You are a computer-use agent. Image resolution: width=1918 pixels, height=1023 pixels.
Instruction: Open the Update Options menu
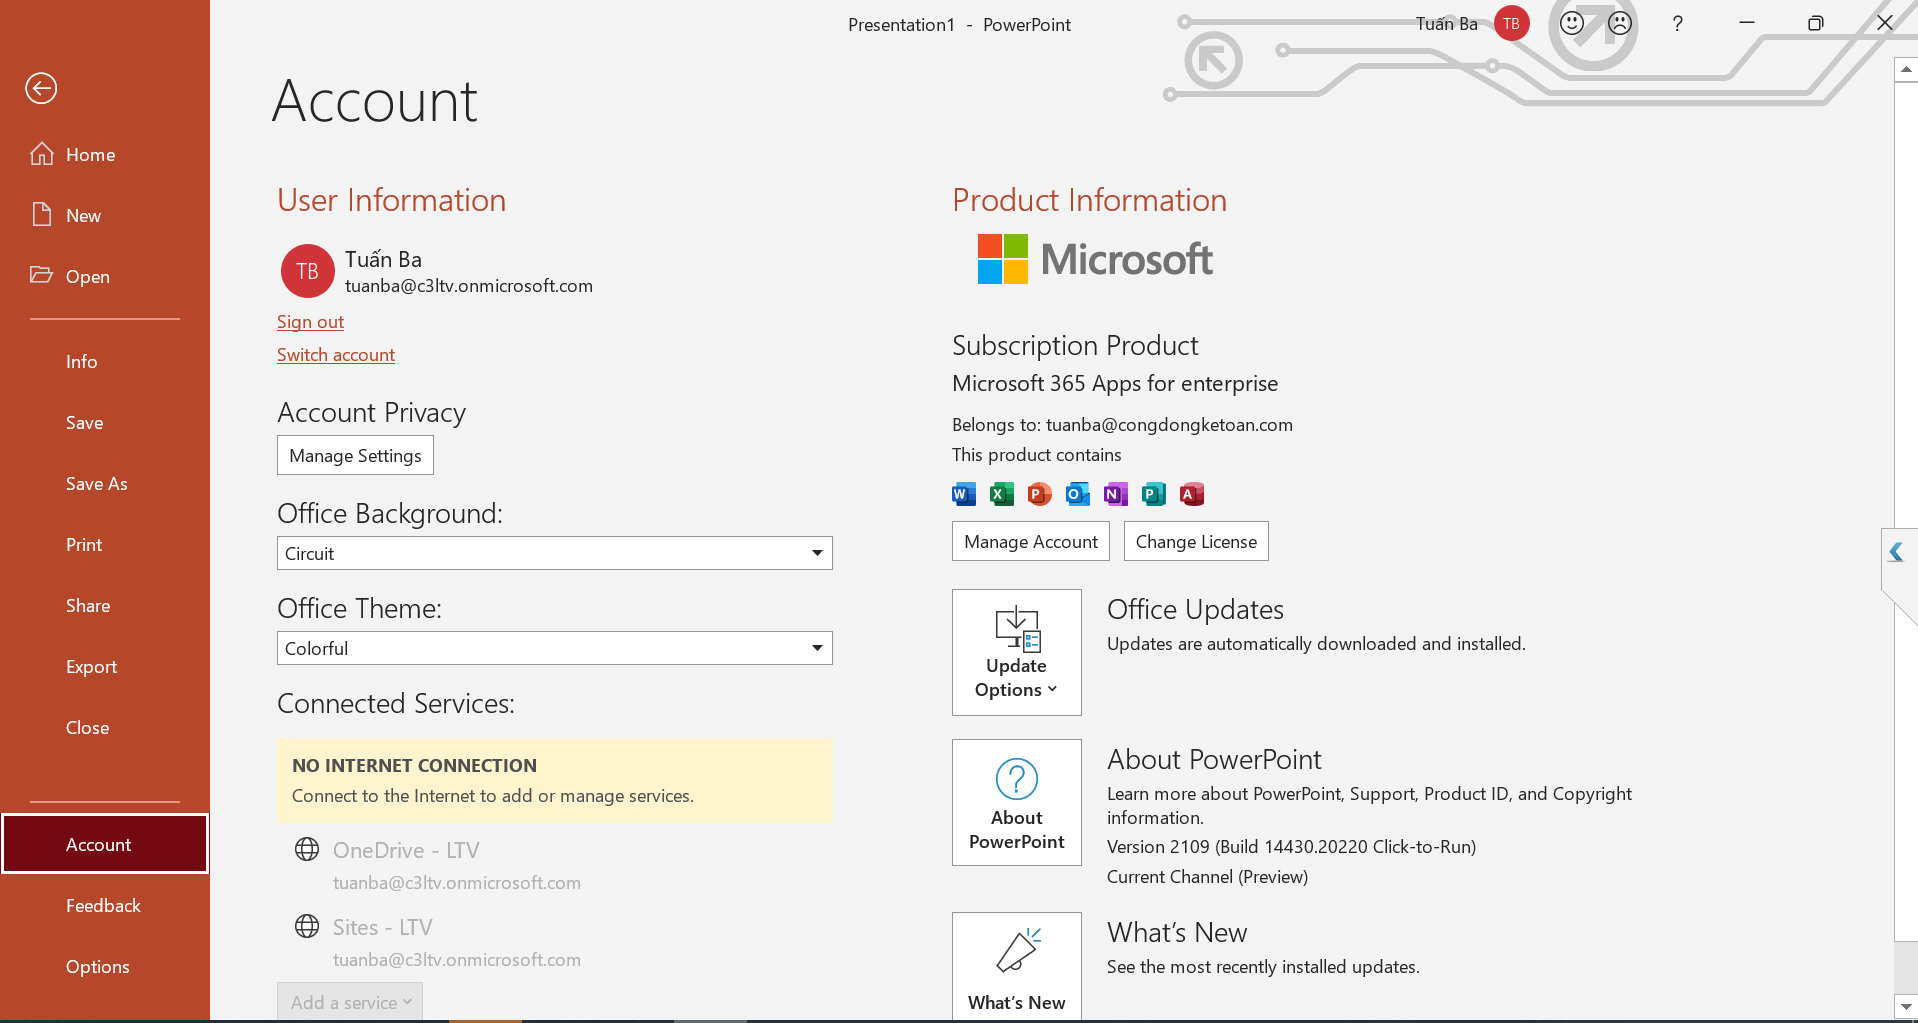[1017, 652]
